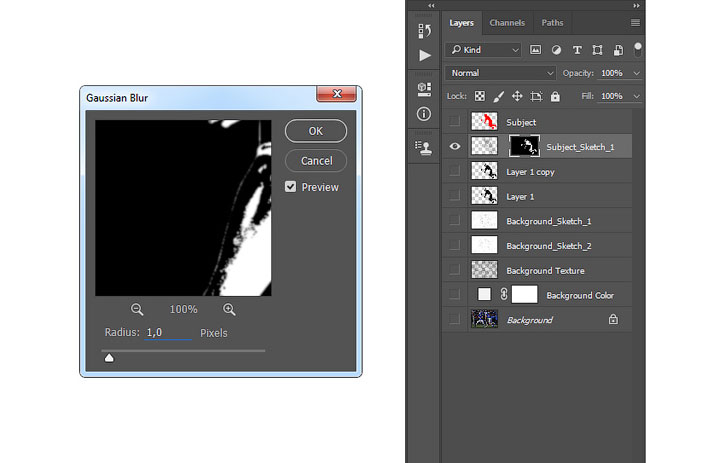Image resolution: width=725 pixels, height=463 pixels.
Task: Collapse the Layers panel with right double arrows
Action: [636, 6]
